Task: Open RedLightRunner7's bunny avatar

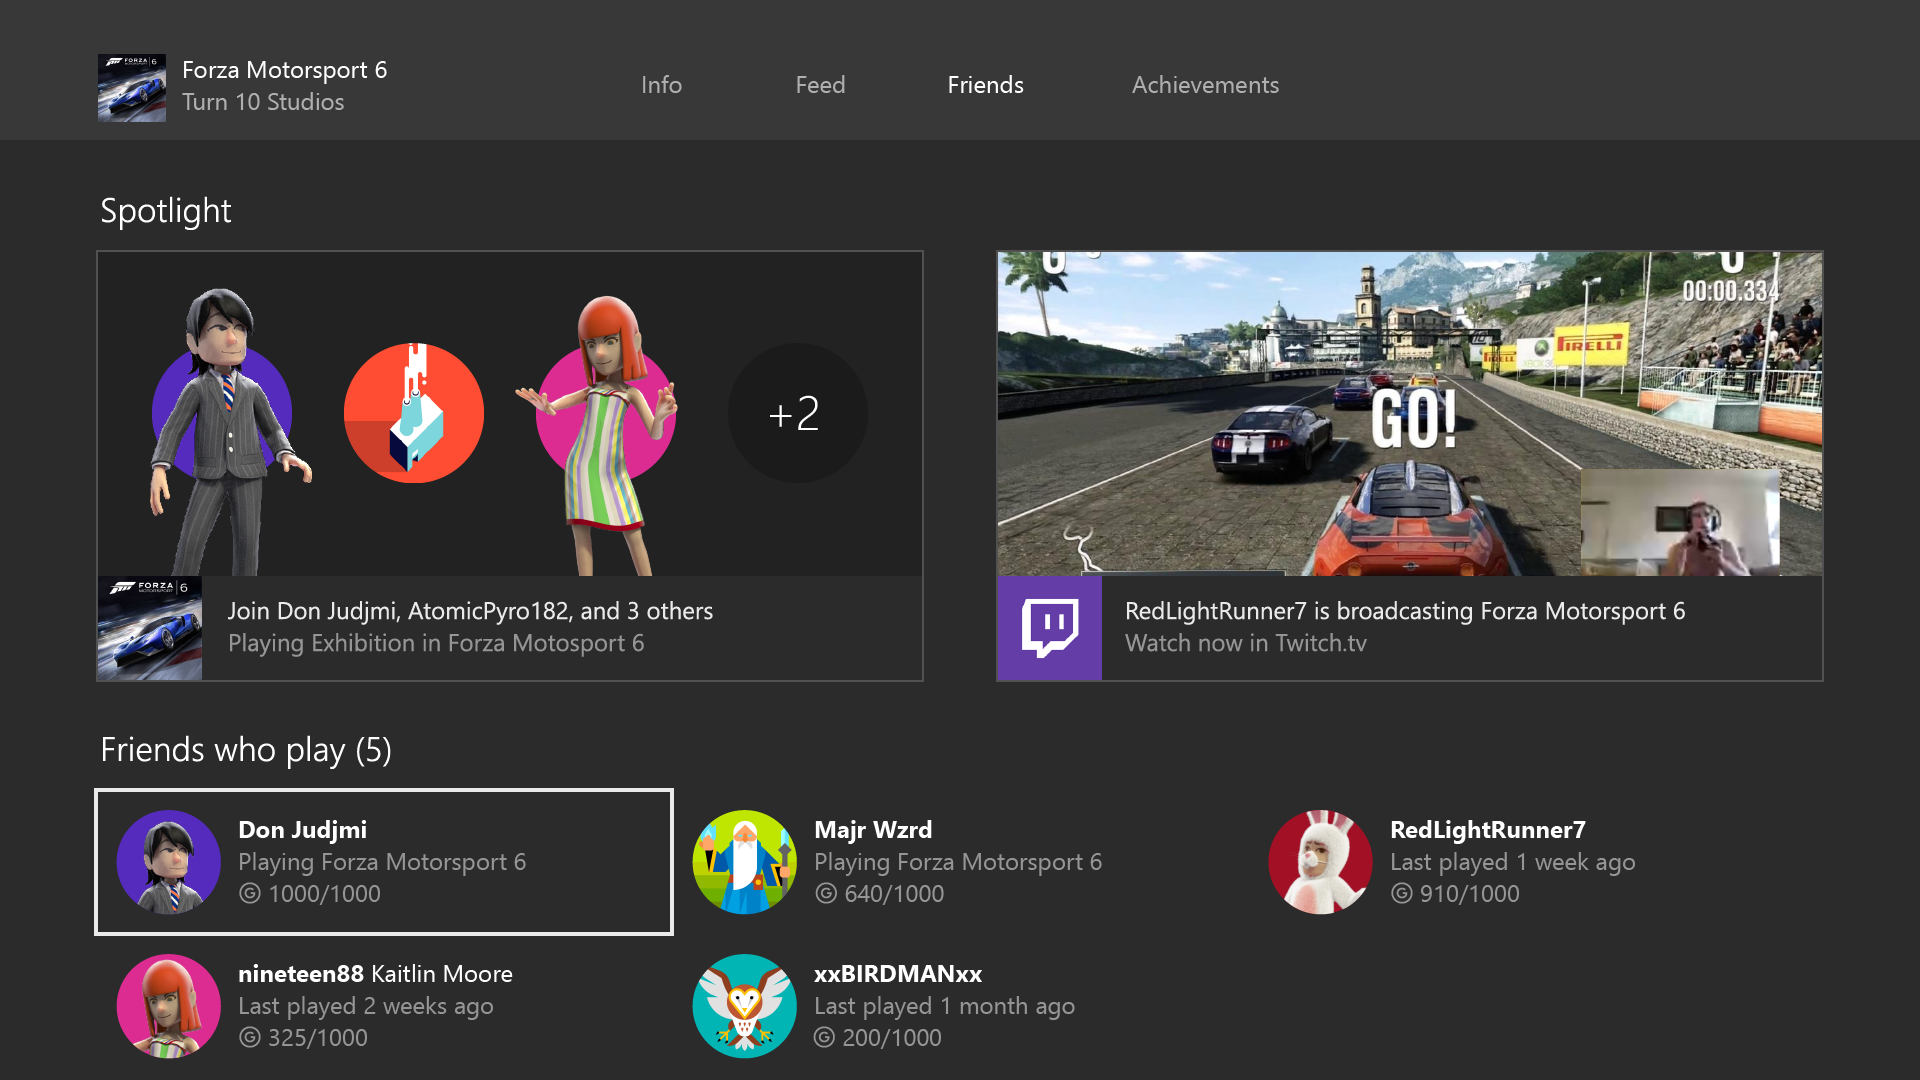Action: pos(1320,862)
